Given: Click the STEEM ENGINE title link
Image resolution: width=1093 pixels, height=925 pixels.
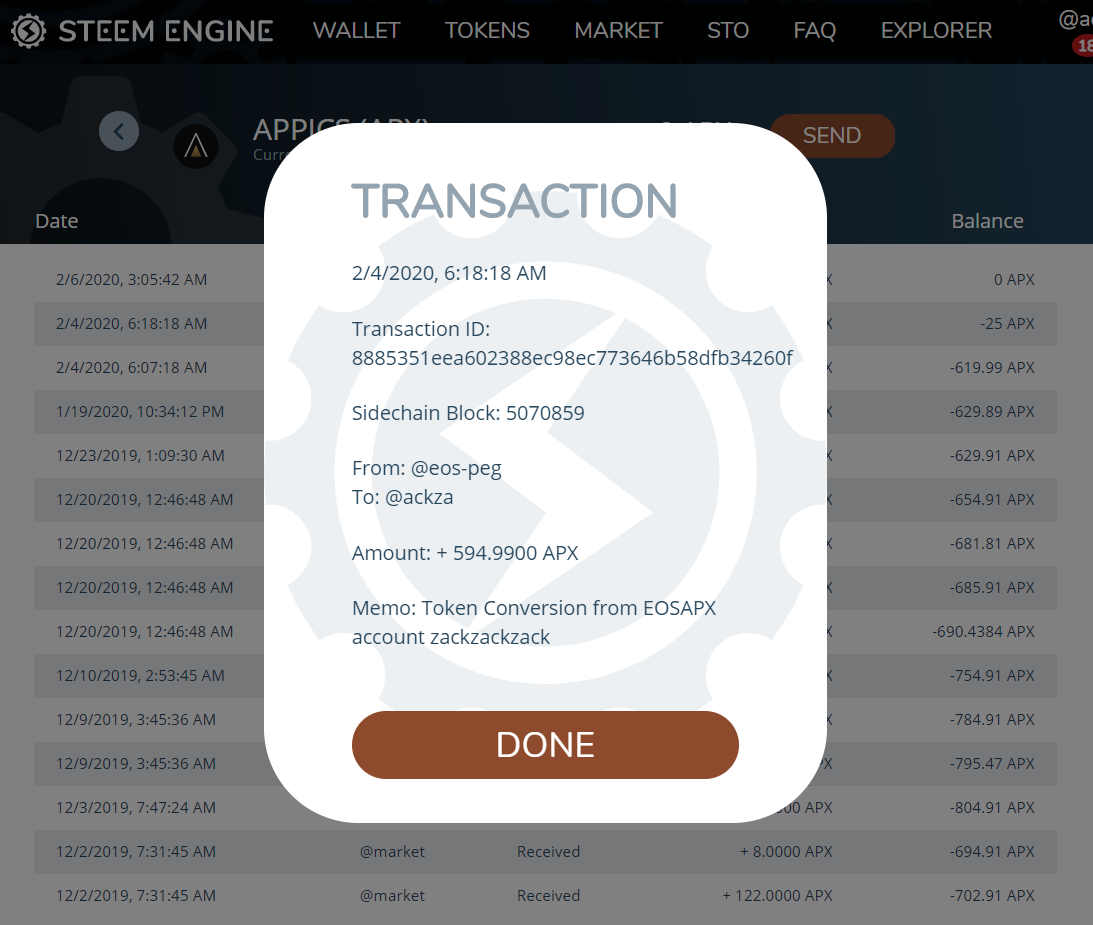Looking at the screenshot, I should (166, 31).
